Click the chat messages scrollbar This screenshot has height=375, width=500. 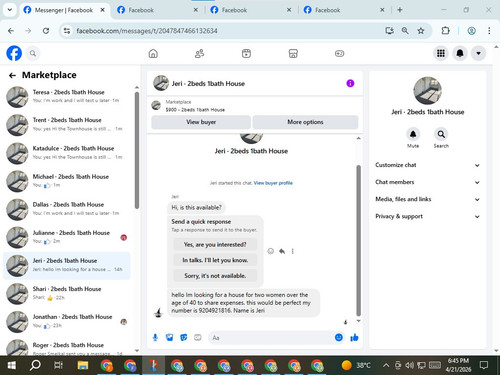tap(359, 240)
